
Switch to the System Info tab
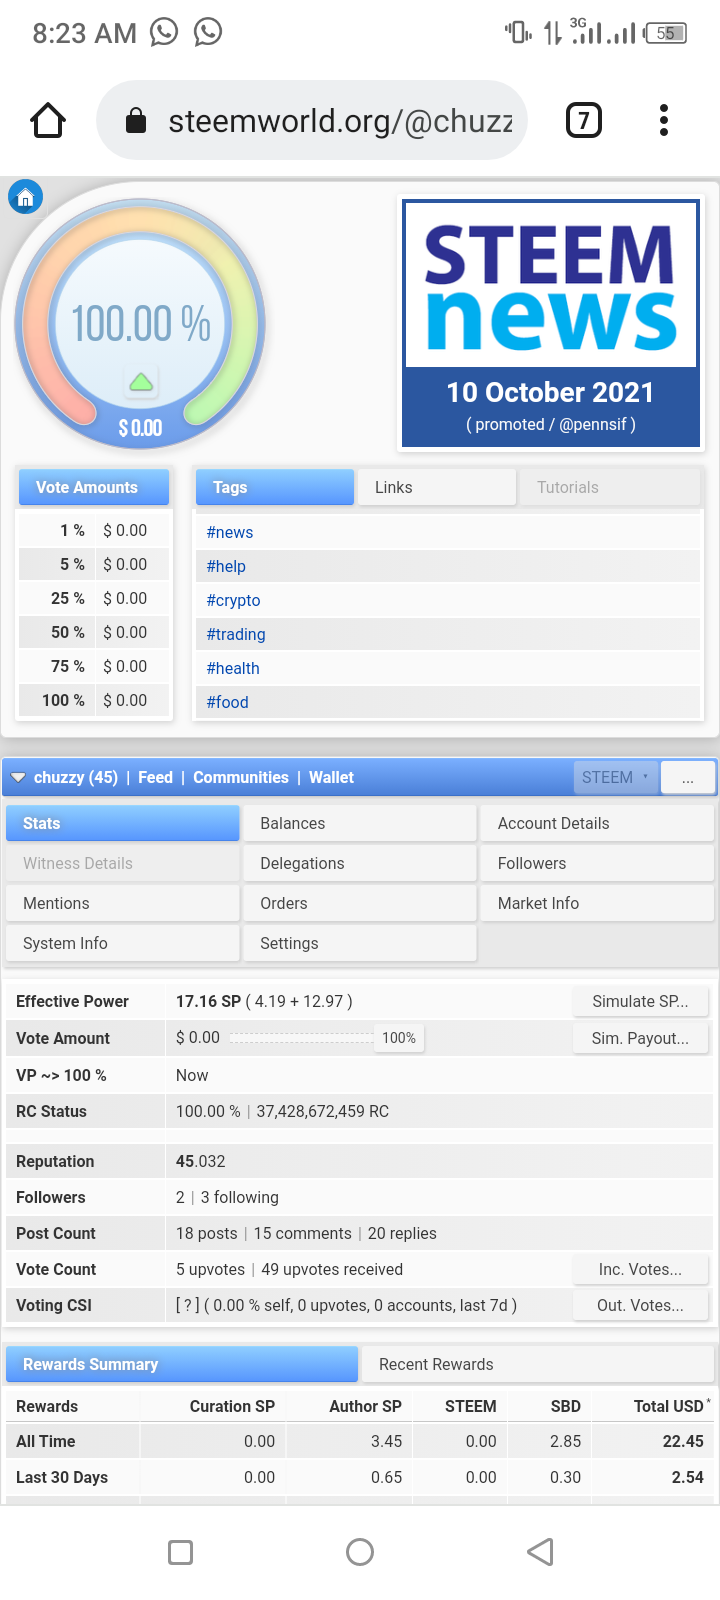(123, 943)
